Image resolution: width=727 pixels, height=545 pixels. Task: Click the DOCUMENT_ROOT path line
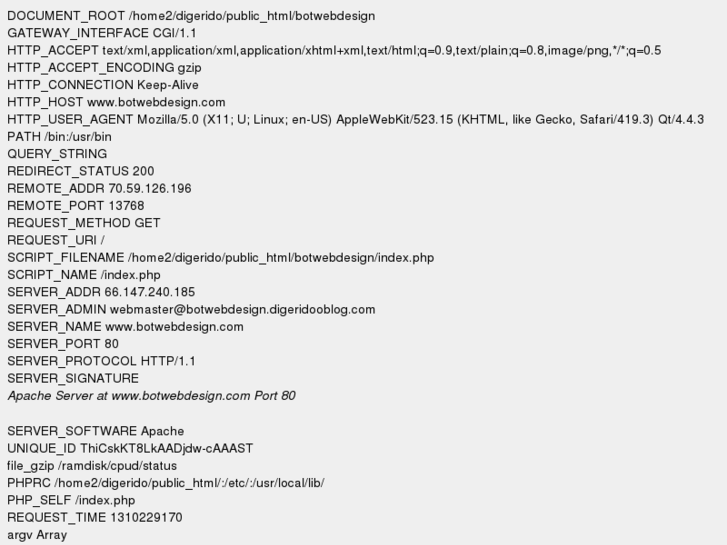point(191,16)
